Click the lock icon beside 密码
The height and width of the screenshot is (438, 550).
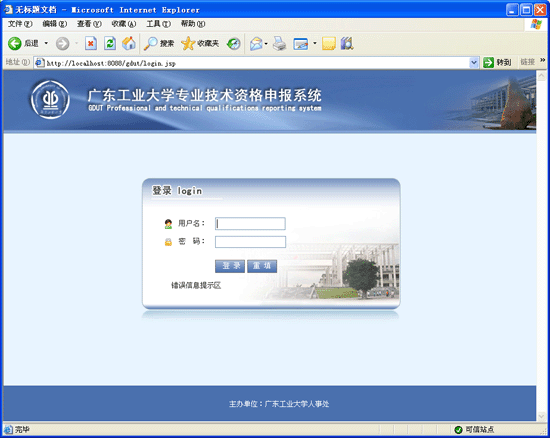point(168,242)
